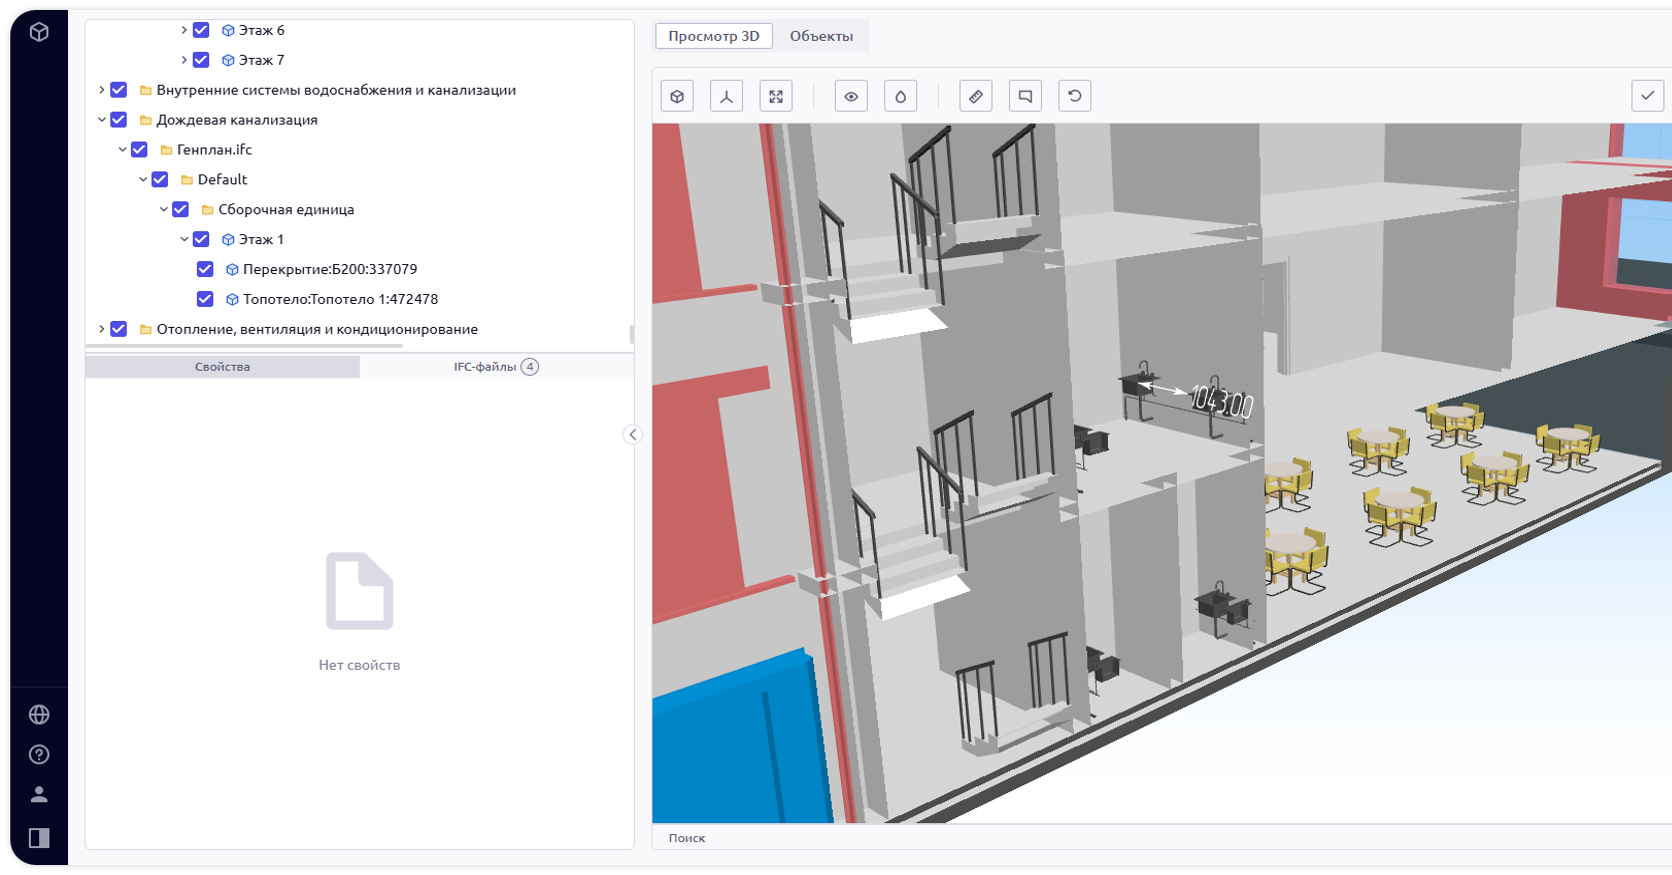
Task: Click the Поиск search field
Action: click(x=1160, y=838)
